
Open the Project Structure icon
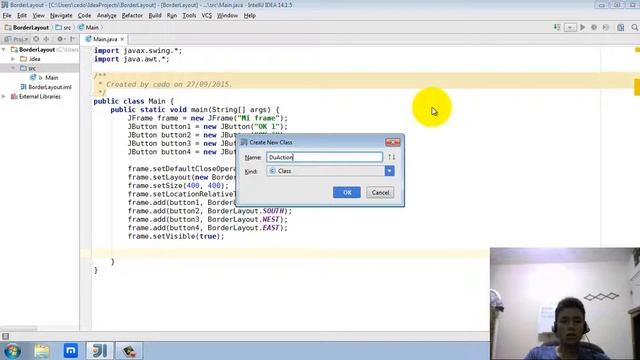tap(620, 27)
